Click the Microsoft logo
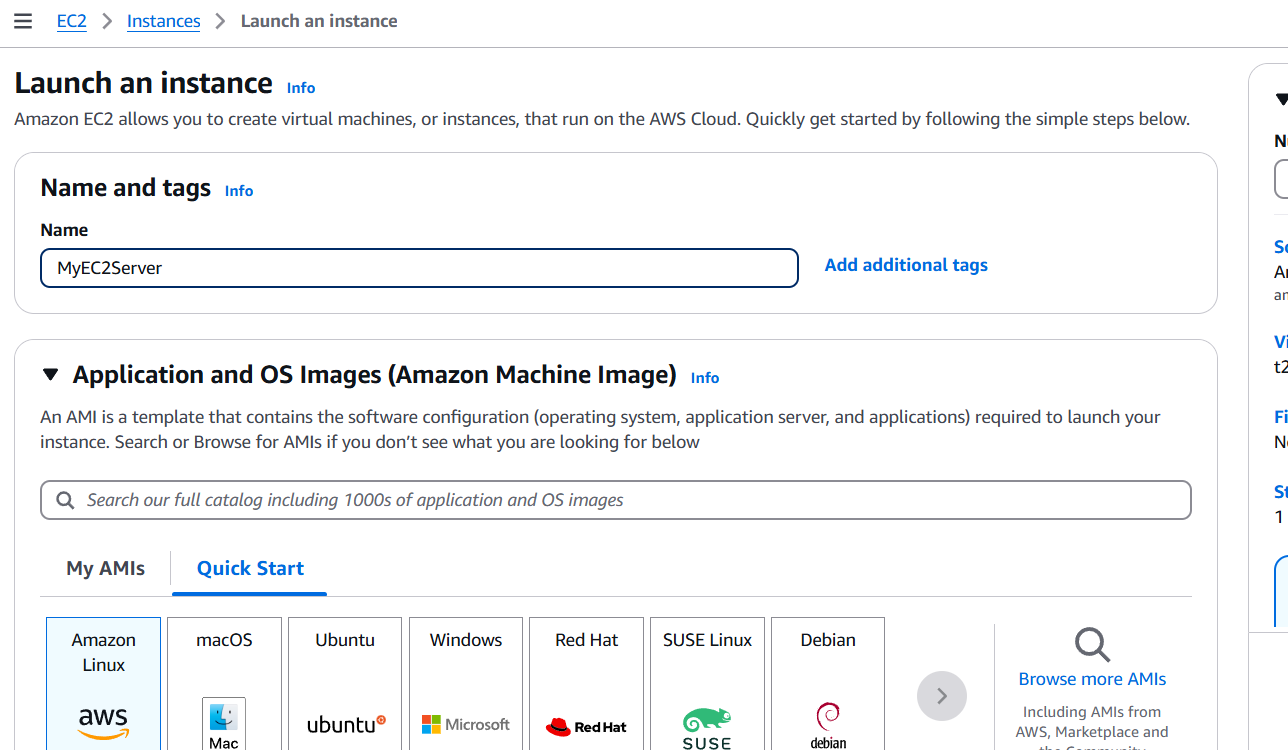1288x750 pixels. [x=466, y=724]
